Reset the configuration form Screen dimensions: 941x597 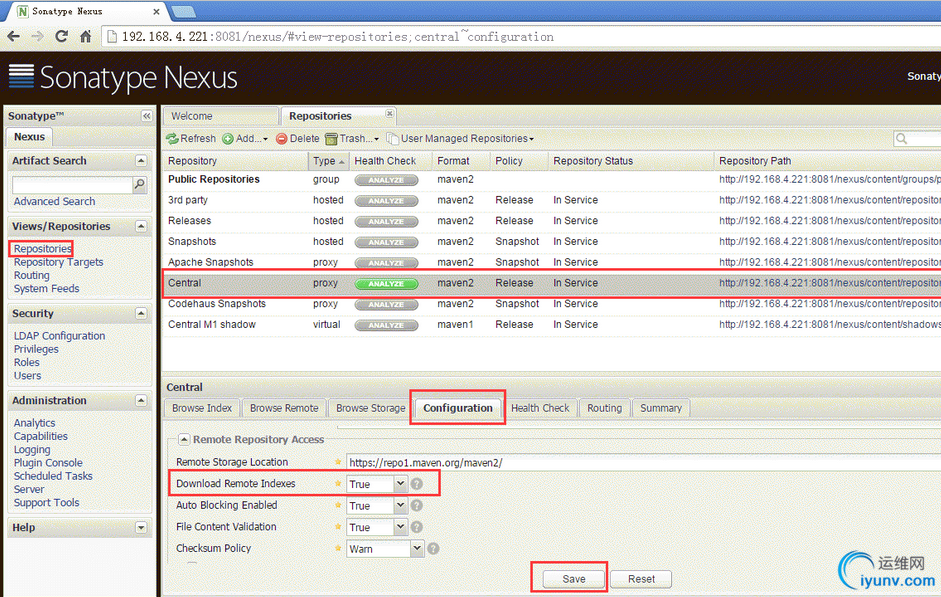(x=641, y=579)
